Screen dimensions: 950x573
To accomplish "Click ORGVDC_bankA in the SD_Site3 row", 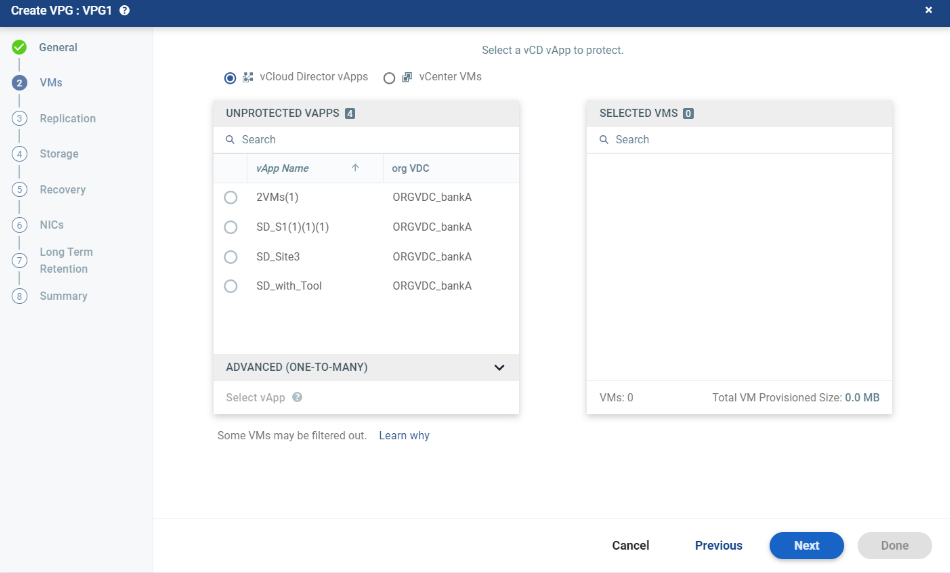I will [x=432, y=257].
